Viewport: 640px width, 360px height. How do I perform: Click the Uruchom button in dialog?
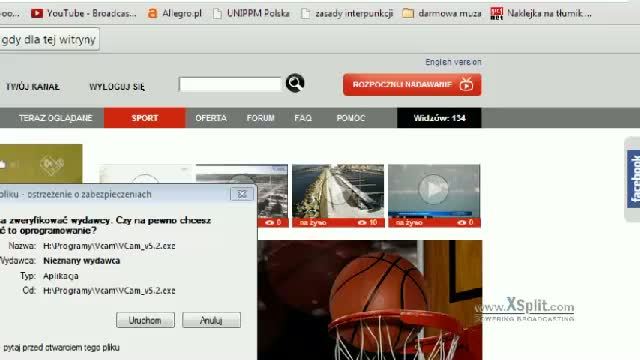(145, 320)
